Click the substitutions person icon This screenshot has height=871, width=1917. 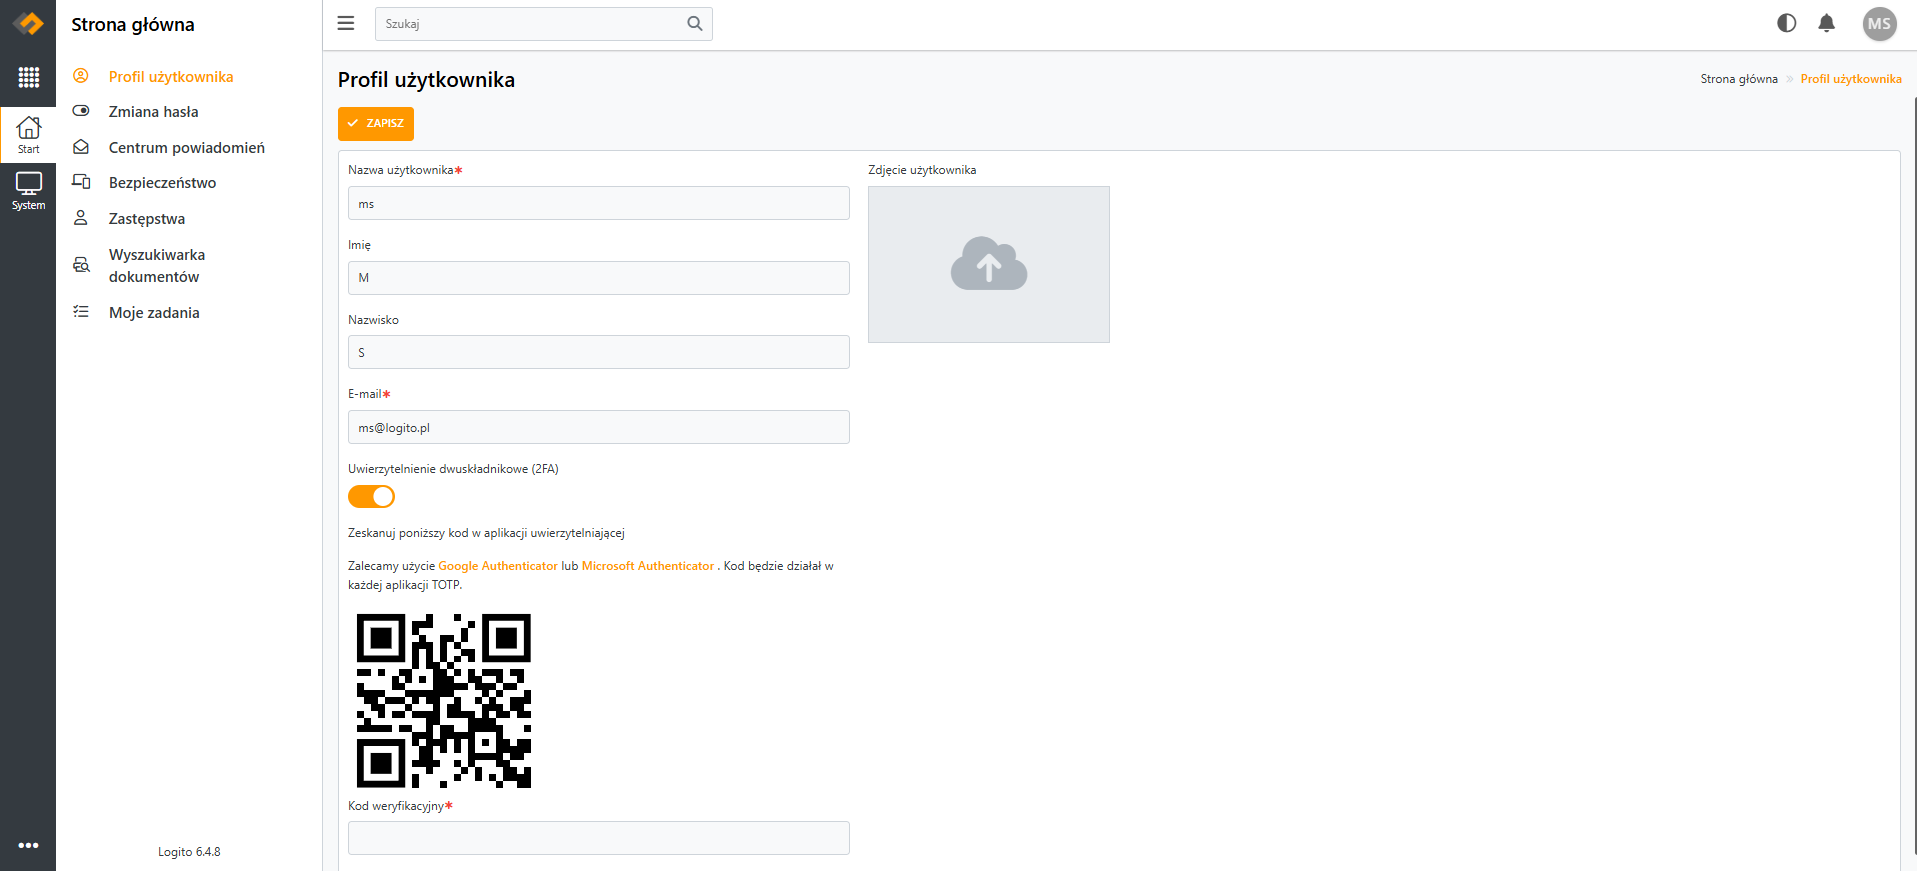(x=81, y=218)
